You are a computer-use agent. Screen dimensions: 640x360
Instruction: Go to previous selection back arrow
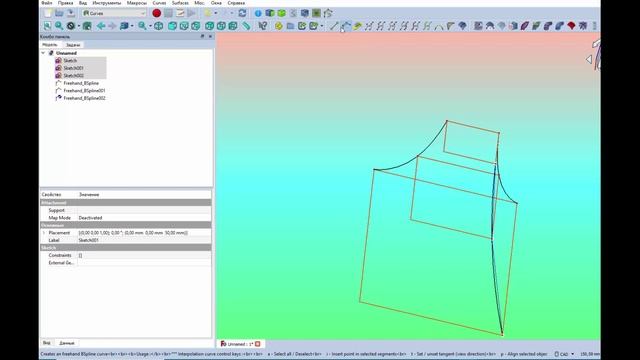(101, 26)
